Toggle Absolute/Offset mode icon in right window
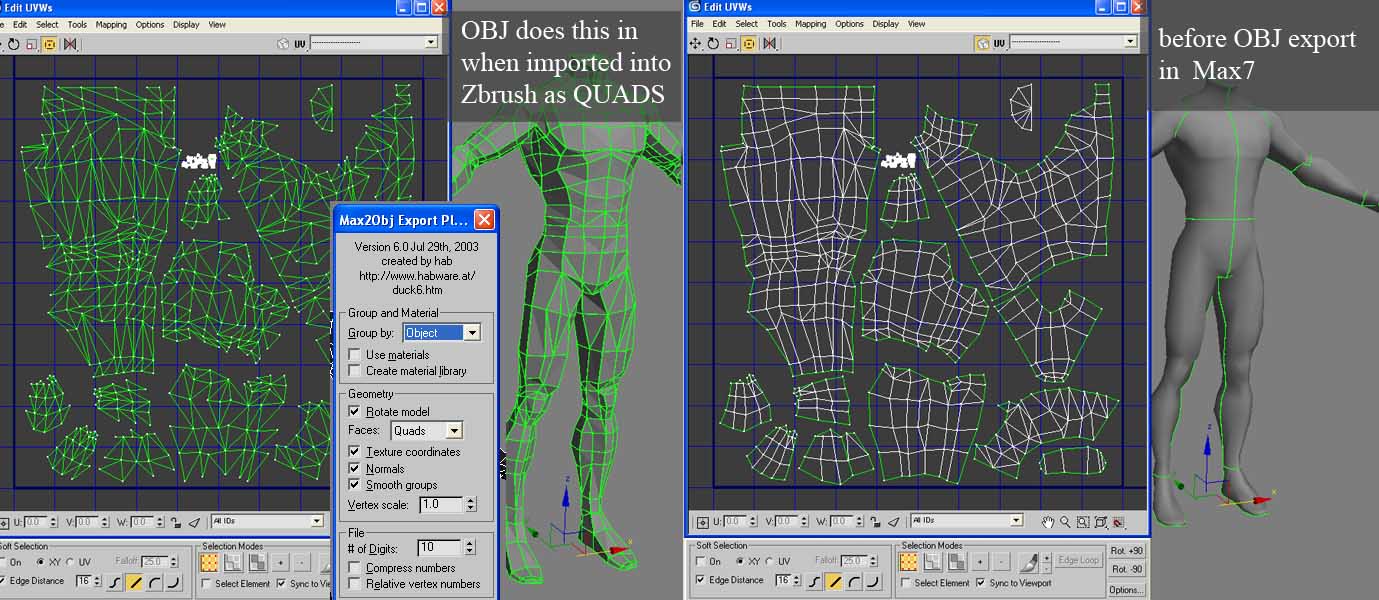 pyautogui.click(x=702, y=521)
